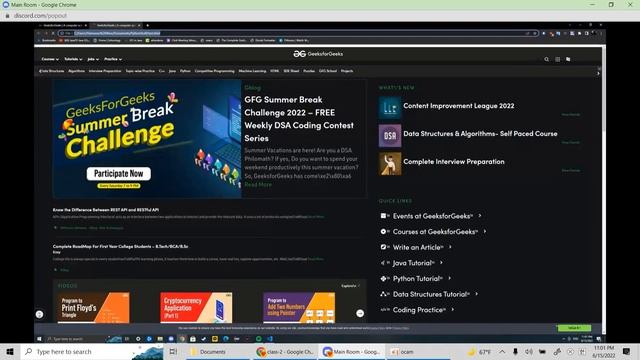Open Task View on the taskbar

(173, 351)
